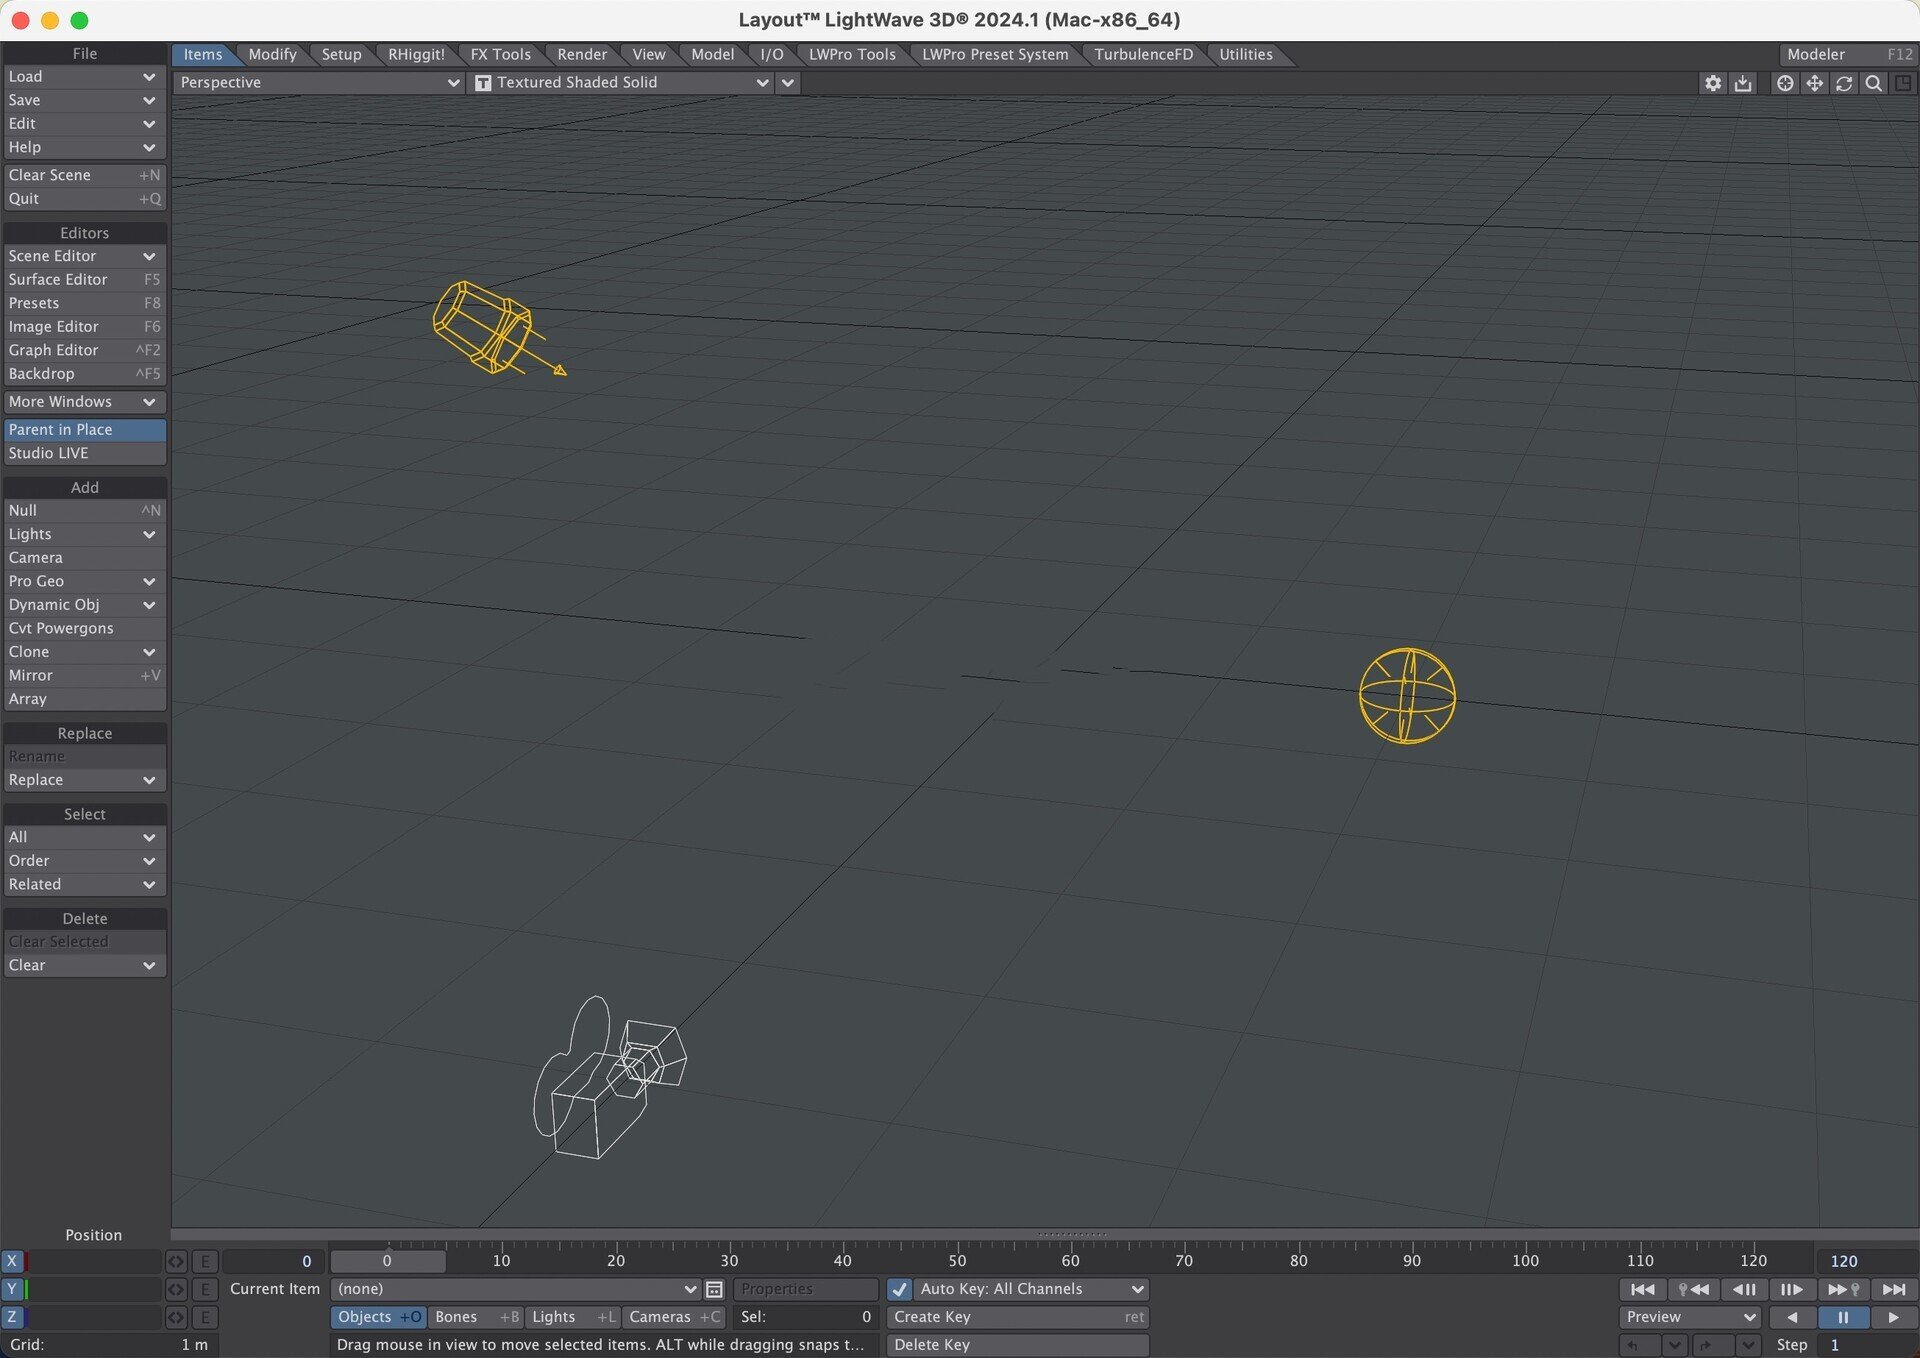Screen dimensions: 1920x1358
Task: Open the FX Tools tab
Action: (x=500, y=54)
